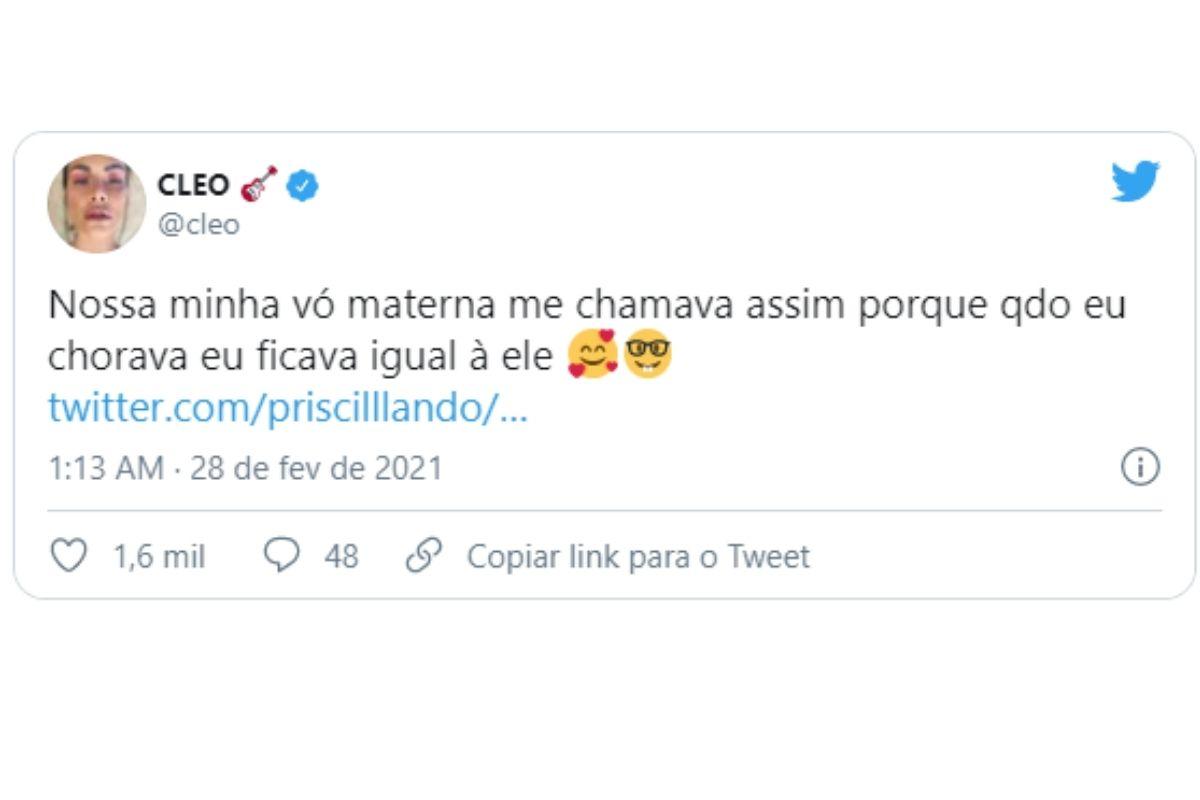The width and height of the screenshot is (1200, 800).
Task: Click the CLEO display name
Action: click(193, 185)
